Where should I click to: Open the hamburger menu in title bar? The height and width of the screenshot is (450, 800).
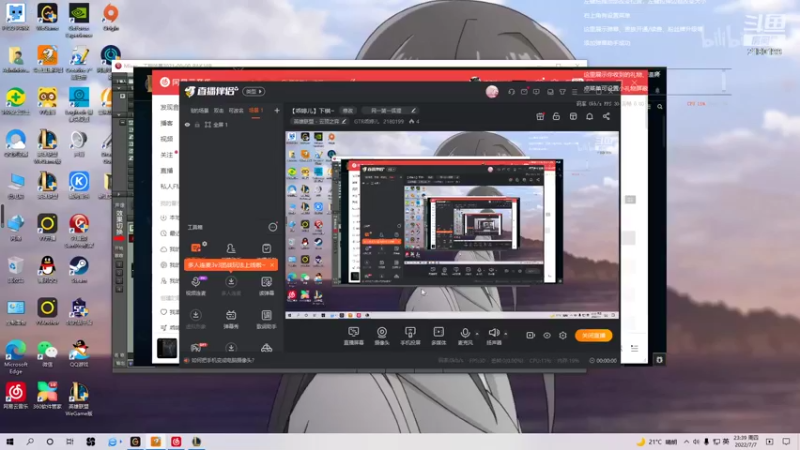coord(575,92)
